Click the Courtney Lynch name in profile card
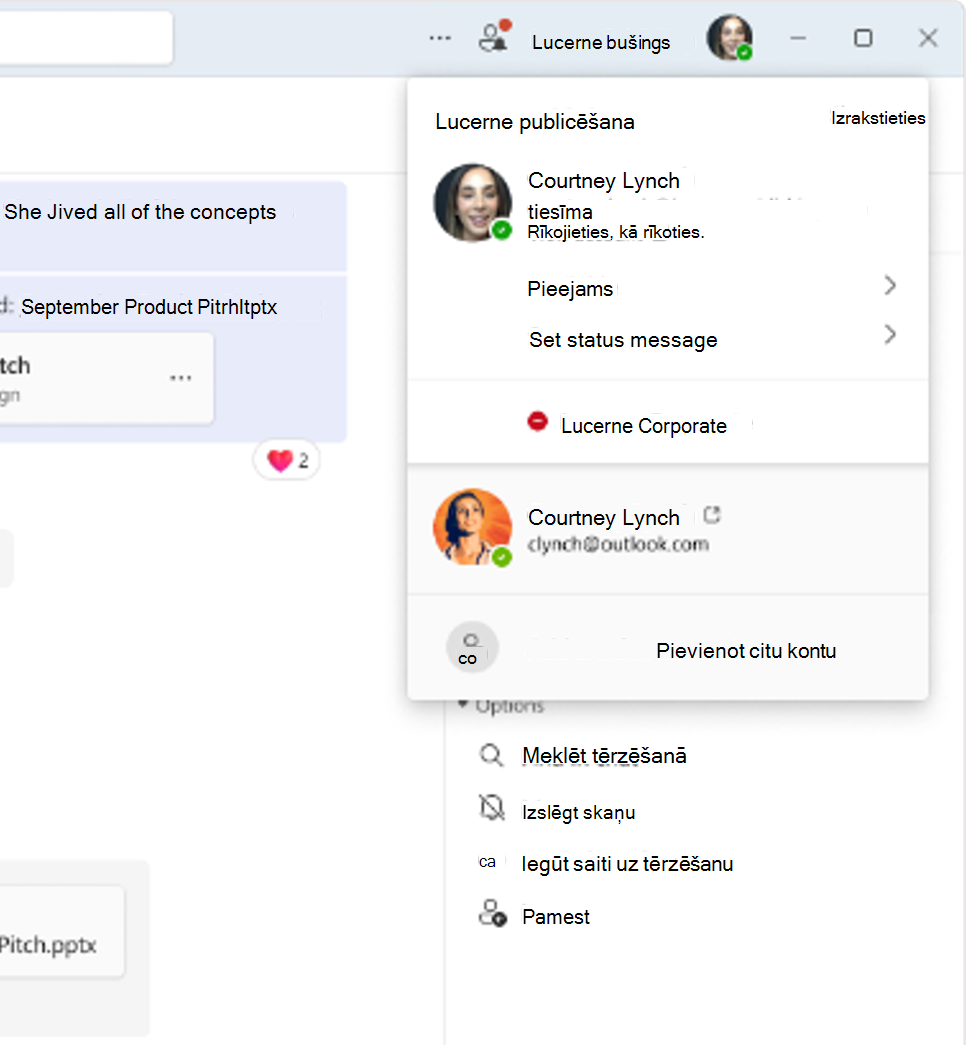The height and width of the screenshot is (1045, 966). (x=603, y=181)
